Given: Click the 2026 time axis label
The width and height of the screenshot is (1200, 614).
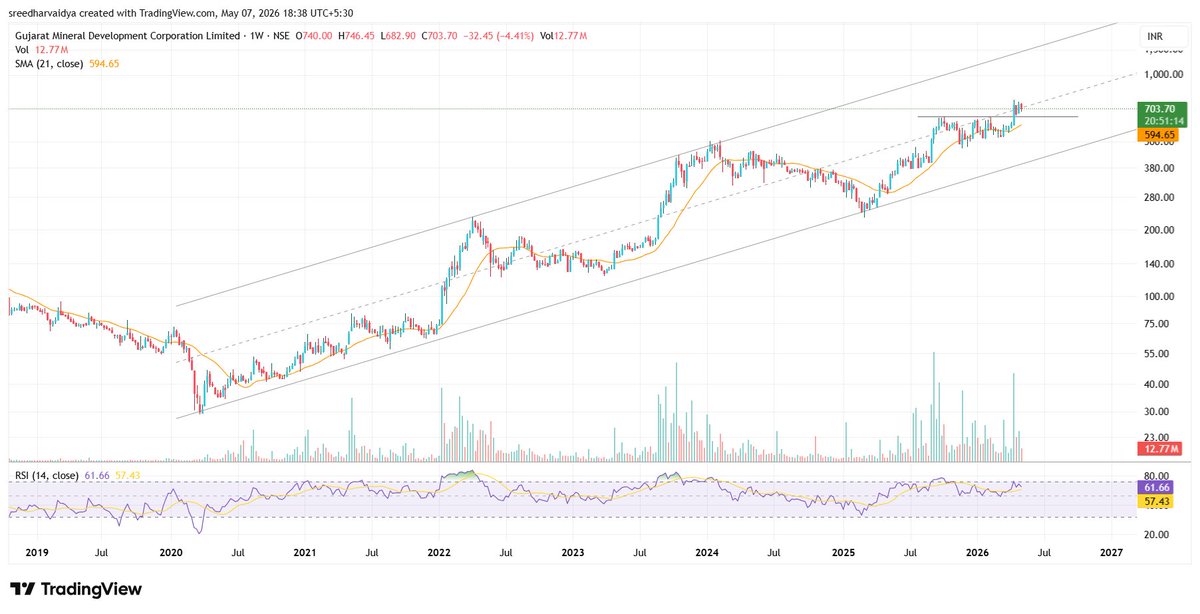Looking at the screenshot, I should coord(976,552).
